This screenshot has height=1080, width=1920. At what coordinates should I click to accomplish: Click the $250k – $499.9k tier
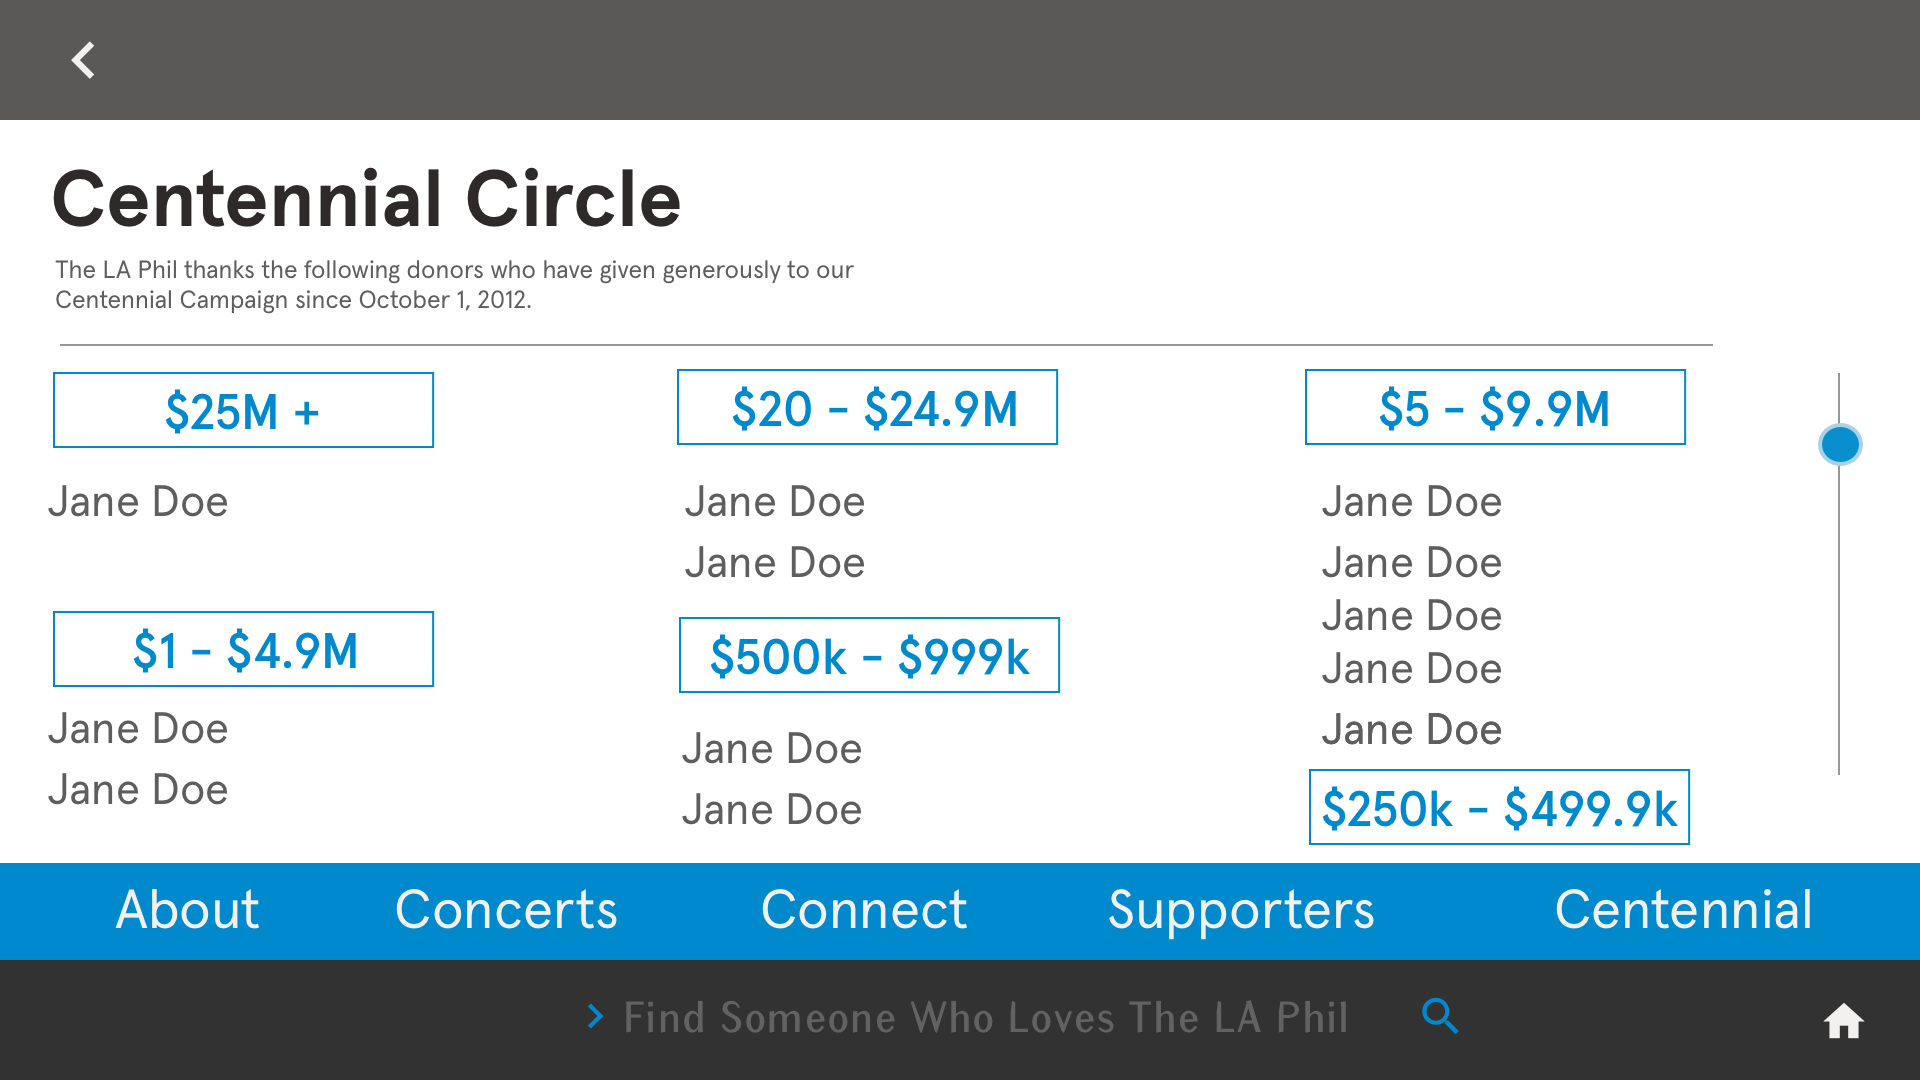tap(1499, 807)
